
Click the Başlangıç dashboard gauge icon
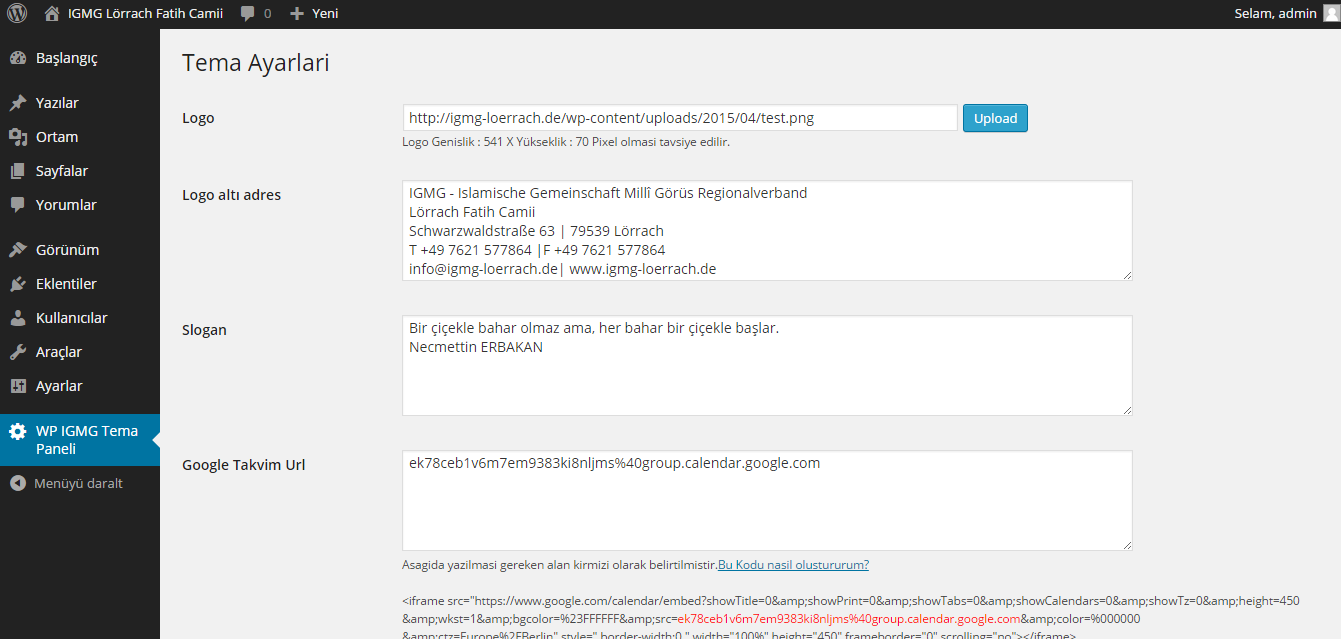tap(17, 58)
